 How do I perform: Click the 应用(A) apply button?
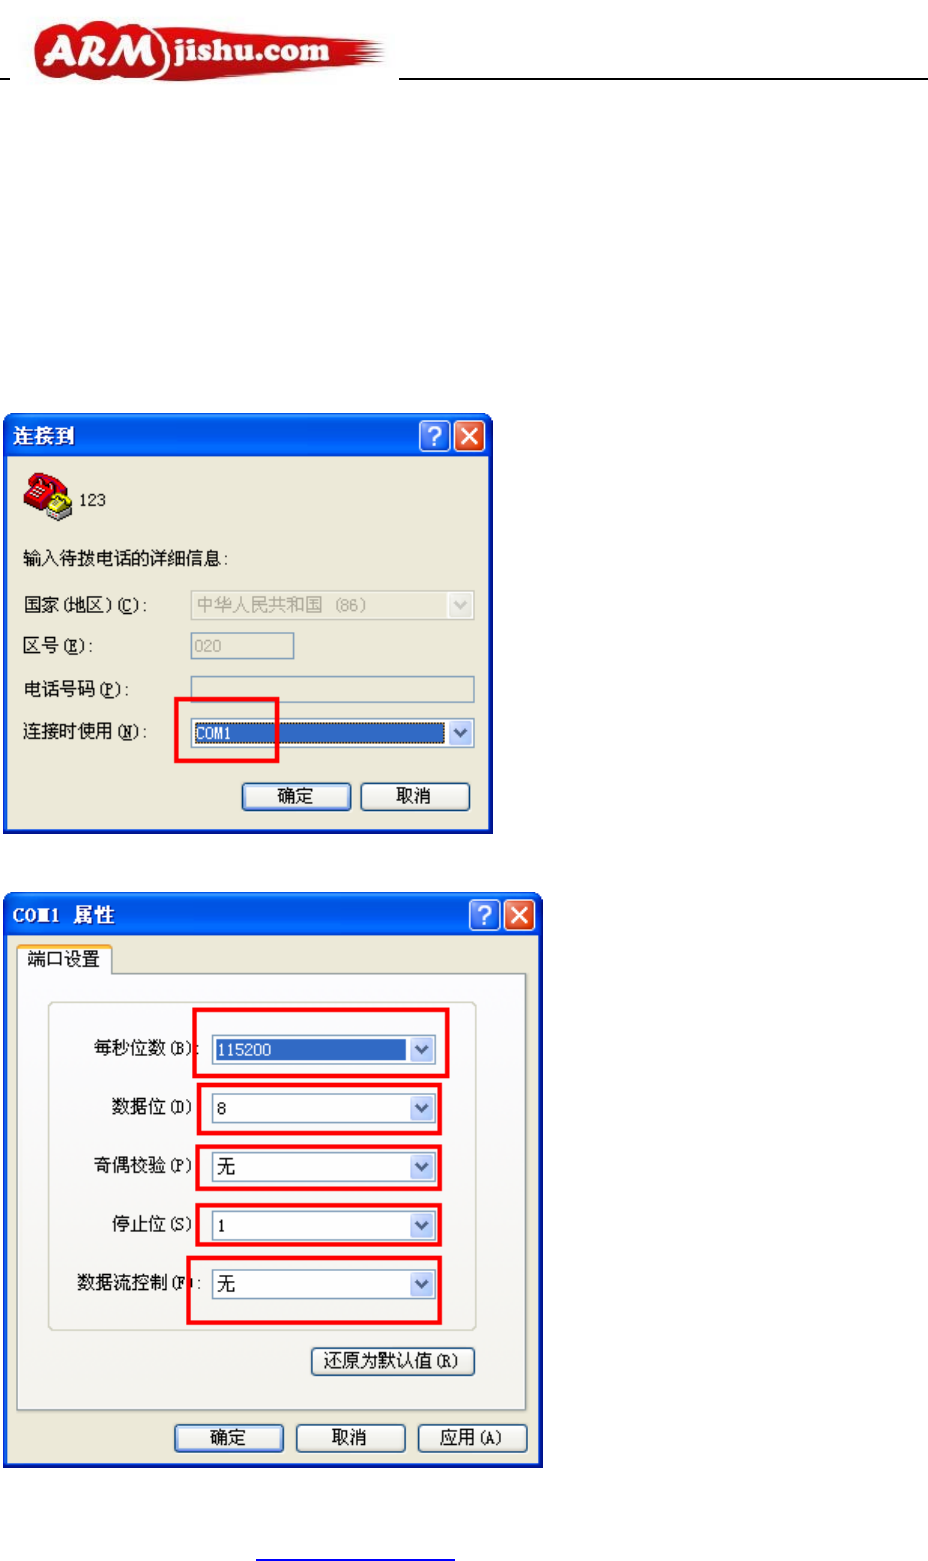472,1438
